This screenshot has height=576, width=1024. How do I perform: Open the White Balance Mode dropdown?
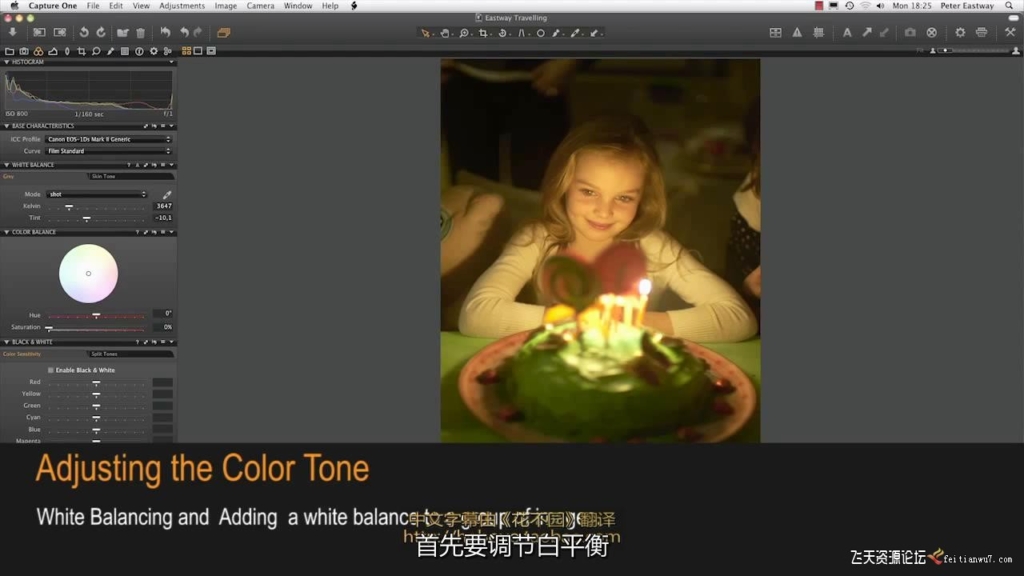point(97,194)
